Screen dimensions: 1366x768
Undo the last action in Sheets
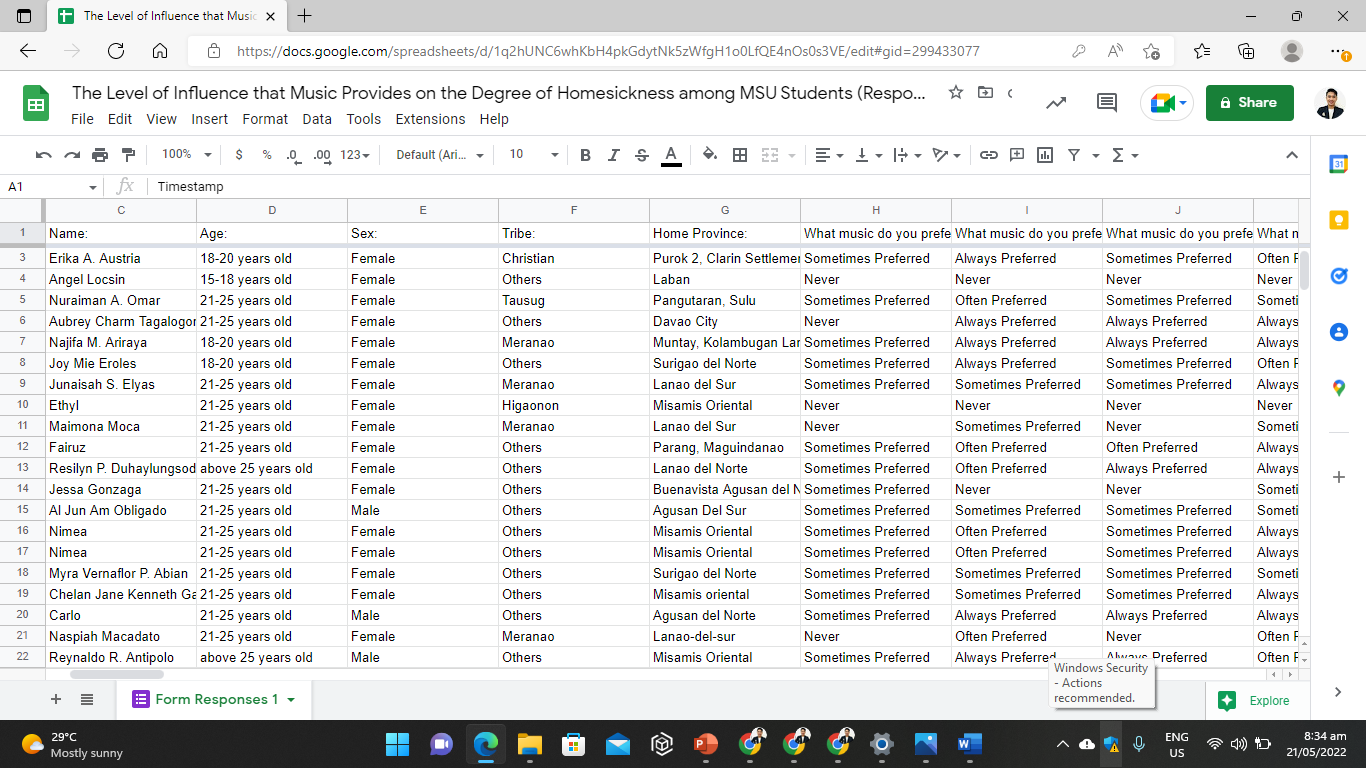pos(43,155)
